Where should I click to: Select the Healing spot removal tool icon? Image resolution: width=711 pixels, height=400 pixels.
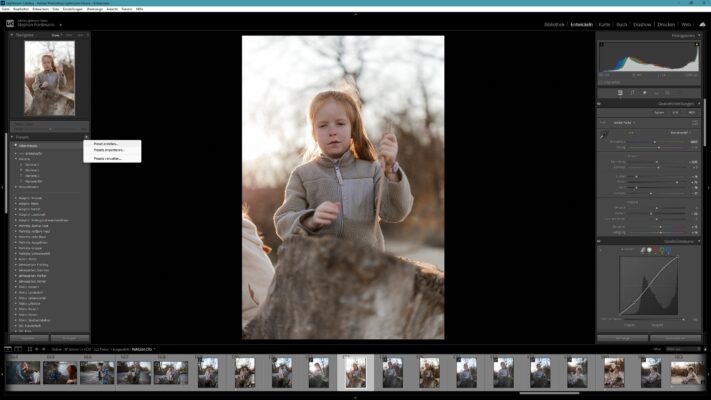644,93
